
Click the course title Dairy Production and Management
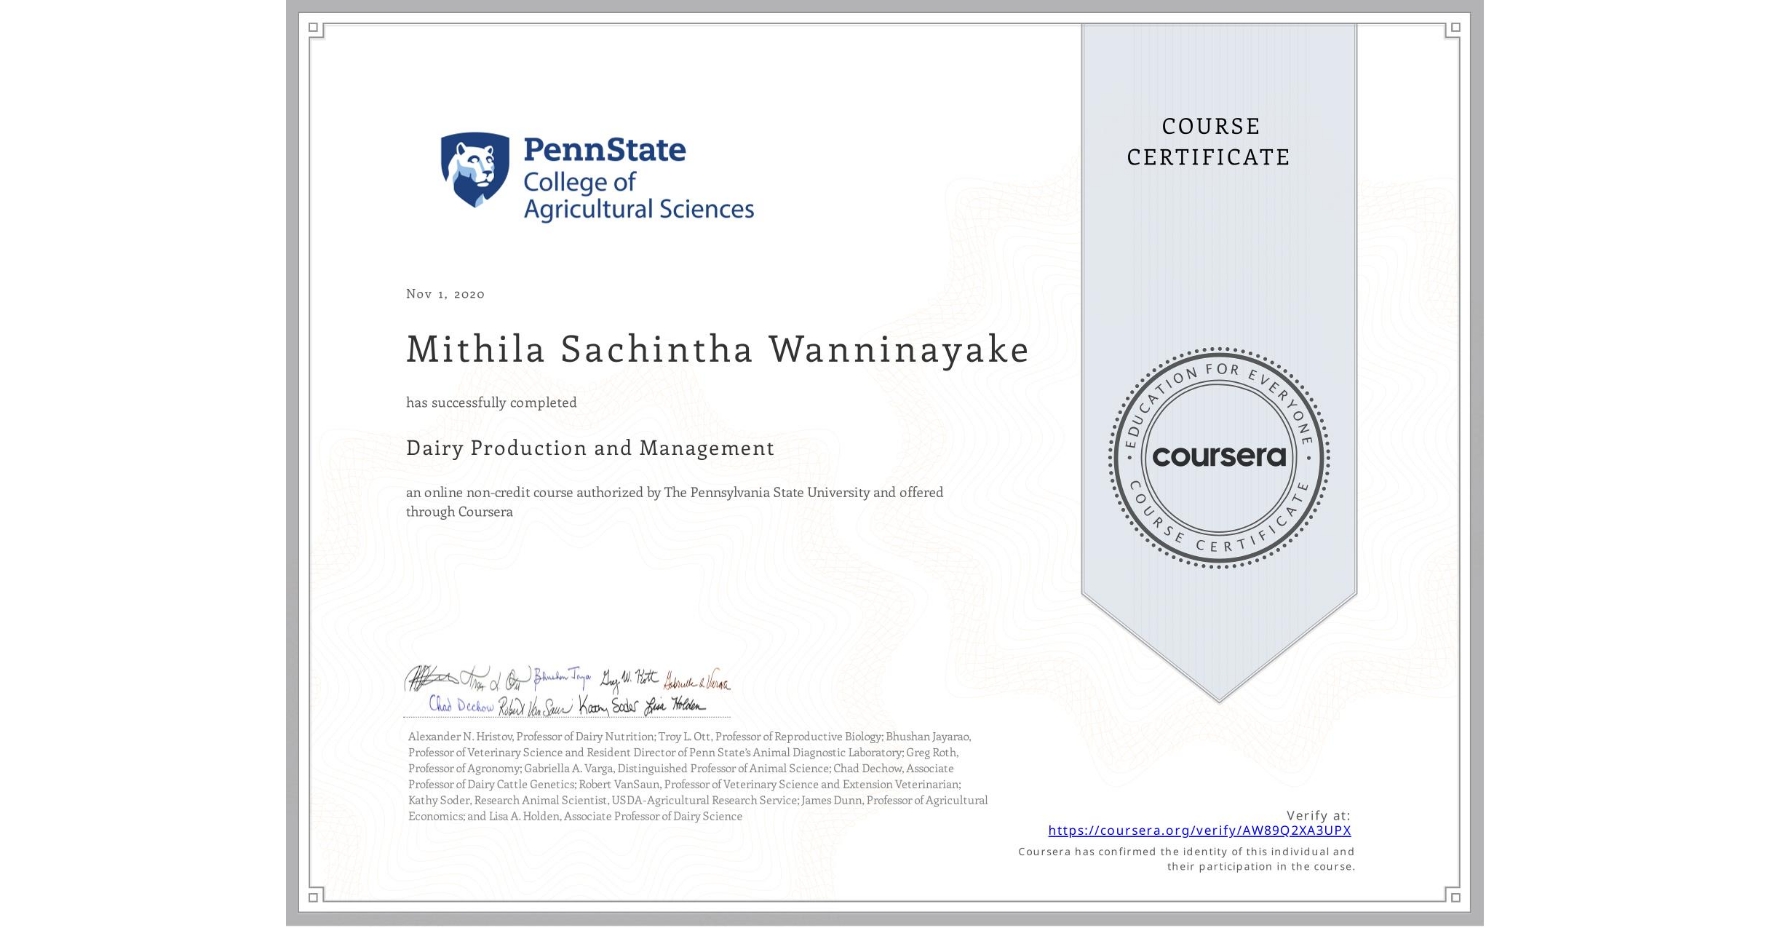pos(590,448)
